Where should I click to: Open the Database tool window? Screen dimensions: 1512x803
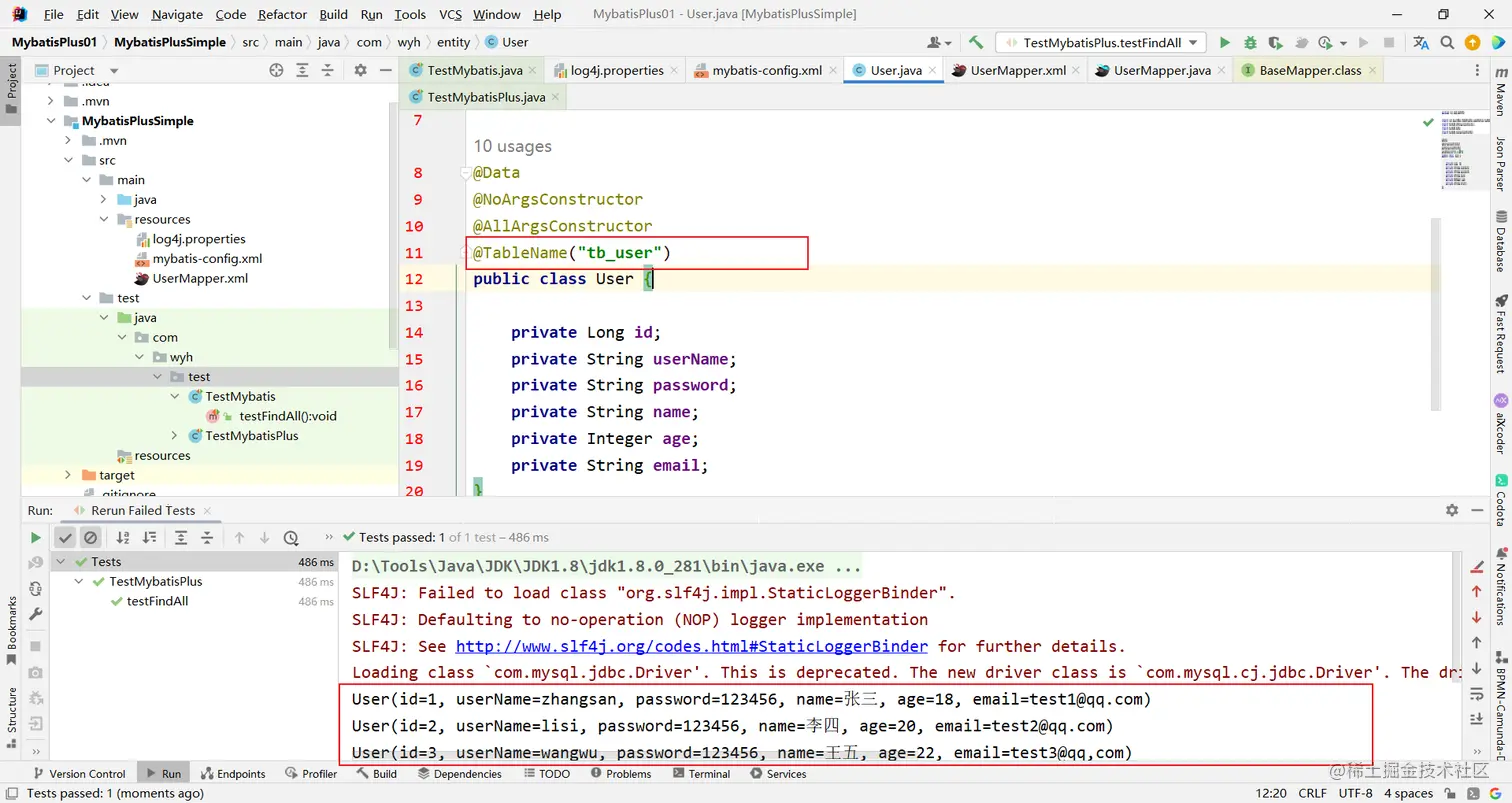(x=1500, y=240)
